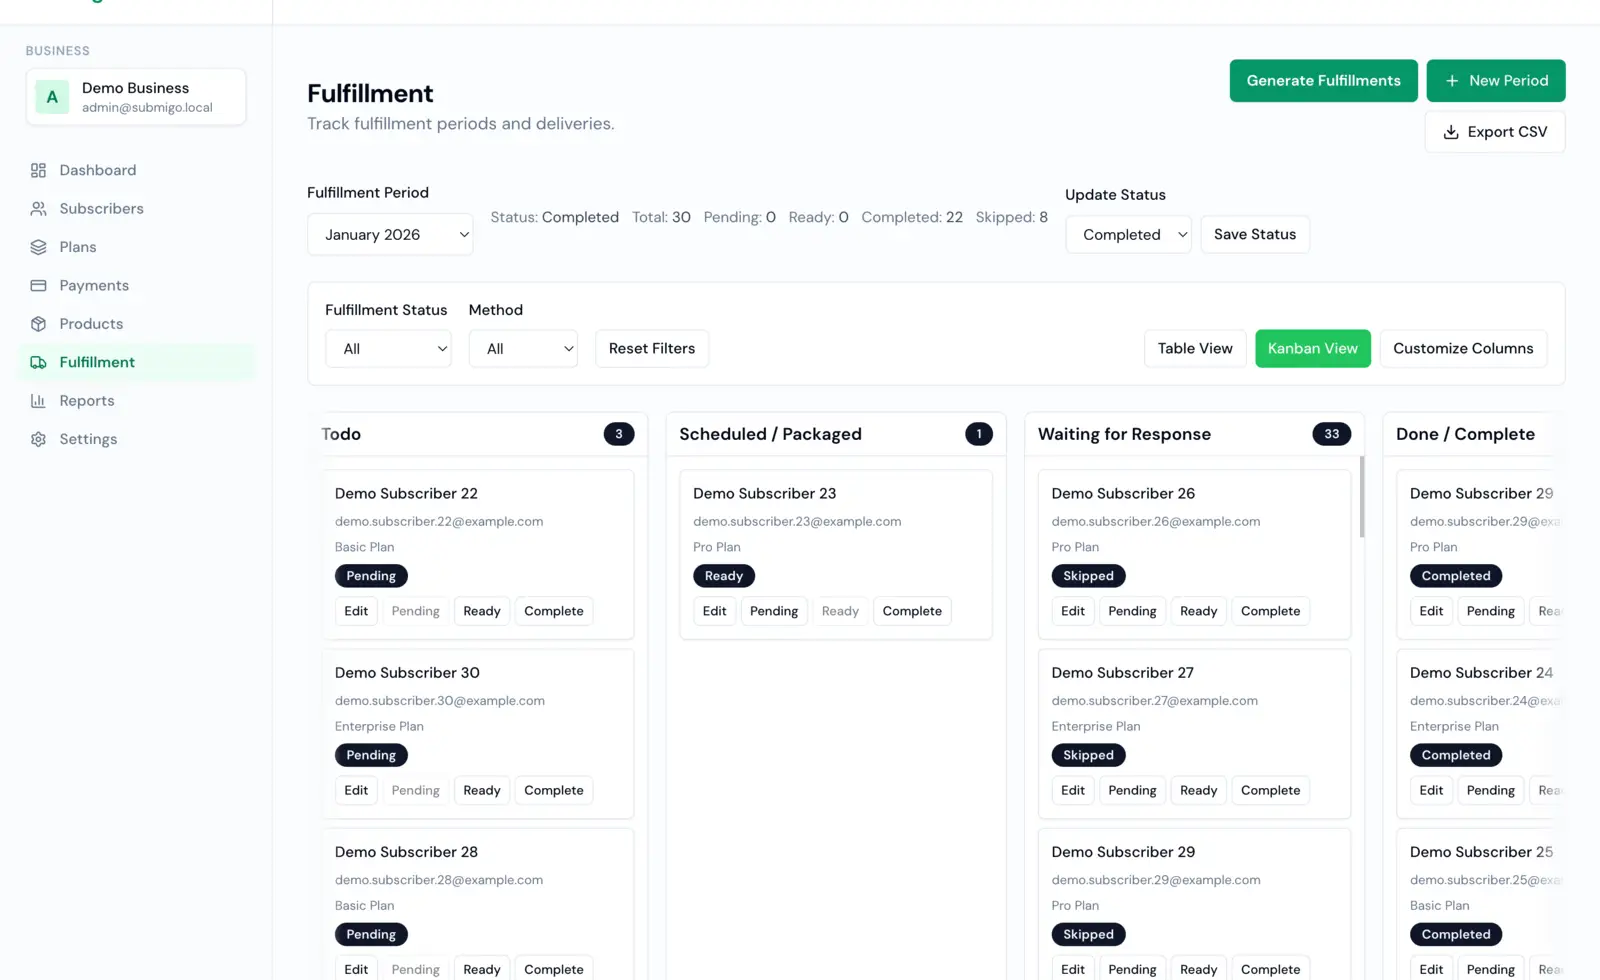Click the plus icon on New Period button
Image resolution: width=1600 pixels, height=980 pixels.
(x=1453, y=81)
